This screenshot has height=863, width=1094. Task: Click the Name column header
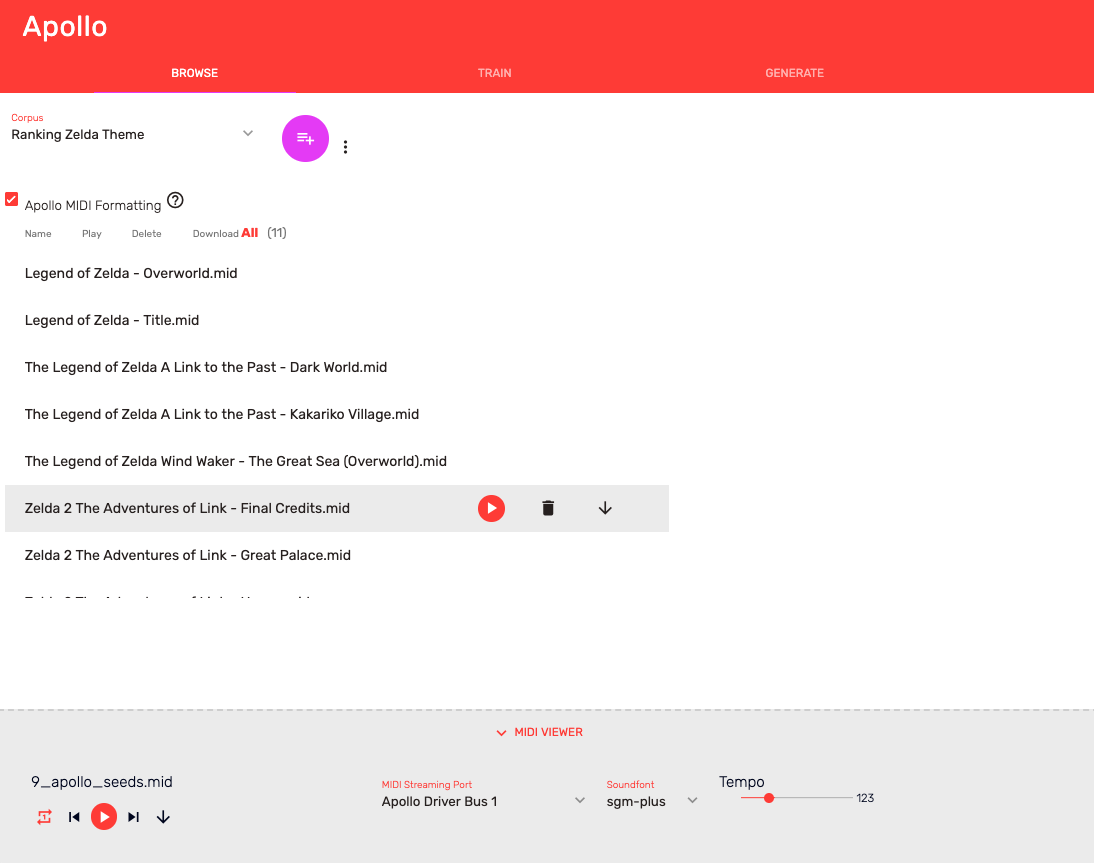[x=38, y=234]
